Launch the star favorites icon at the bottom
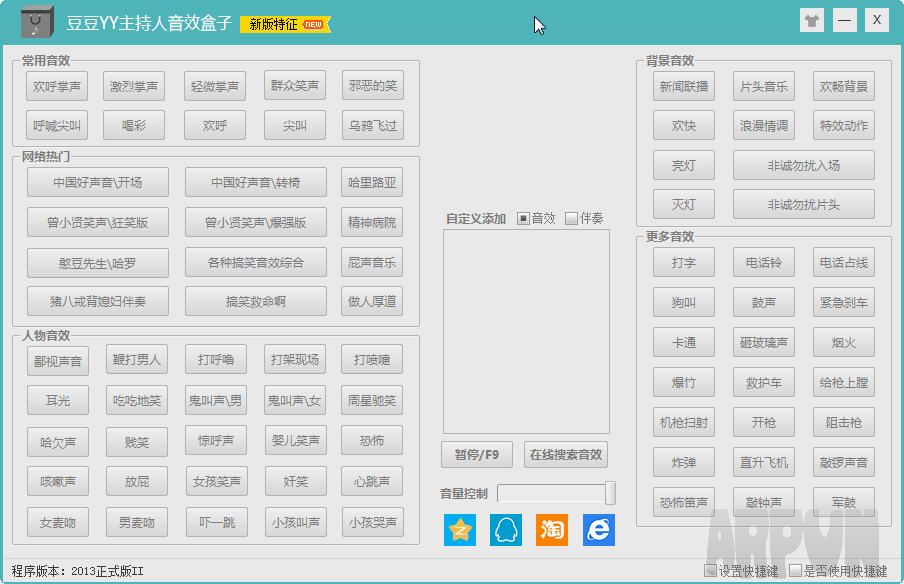The height and width of the screenshot is (584, 904). point(459,529)
